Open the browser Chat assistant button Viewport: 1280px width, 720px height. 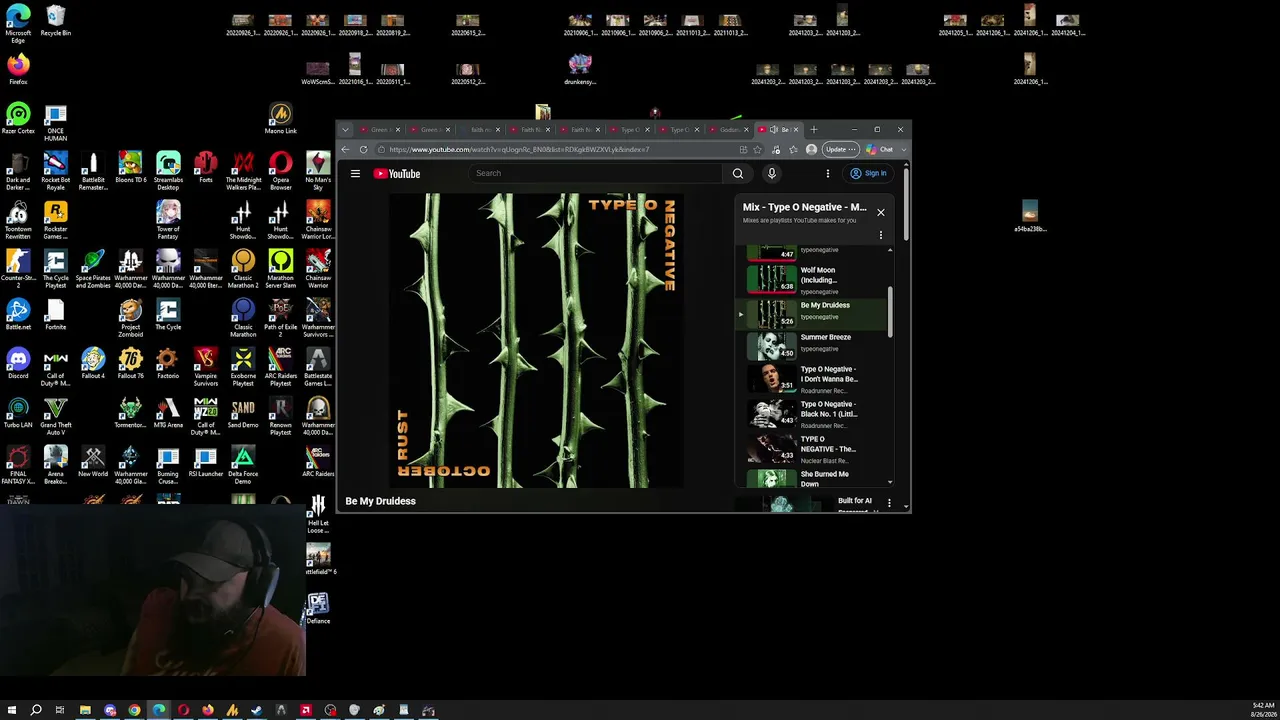(x=880, y=149)
